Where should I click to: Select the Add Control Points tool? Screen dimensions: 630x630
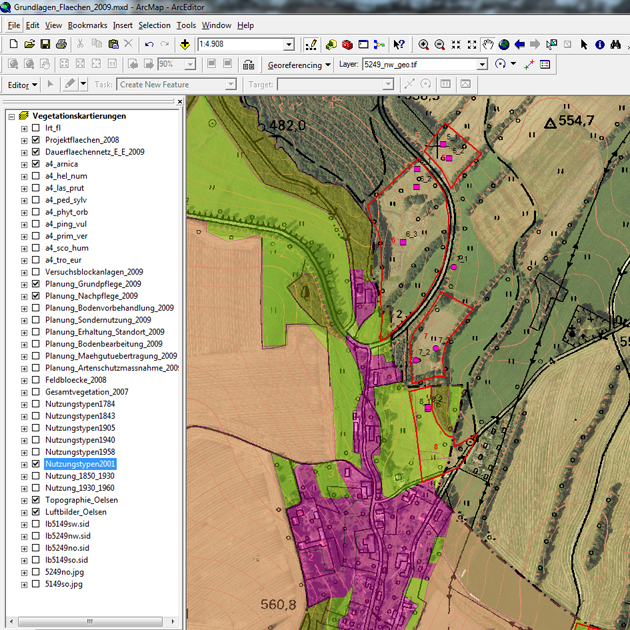pyautogui.click(x=529, y=64)
